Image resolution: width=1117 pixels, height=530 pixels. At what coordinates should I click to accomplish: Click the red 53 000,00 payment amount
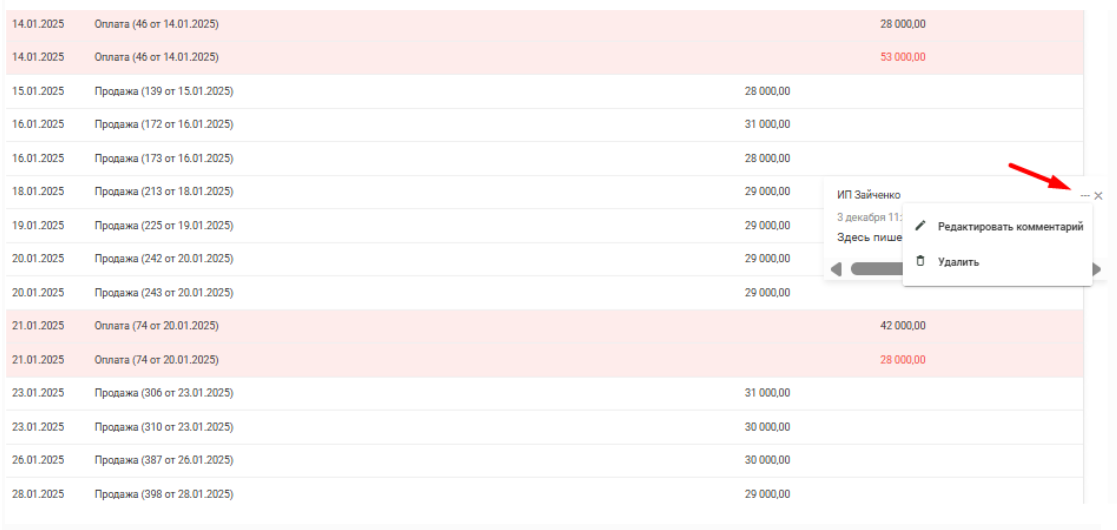pyautogui.click(x=903, y=57)
